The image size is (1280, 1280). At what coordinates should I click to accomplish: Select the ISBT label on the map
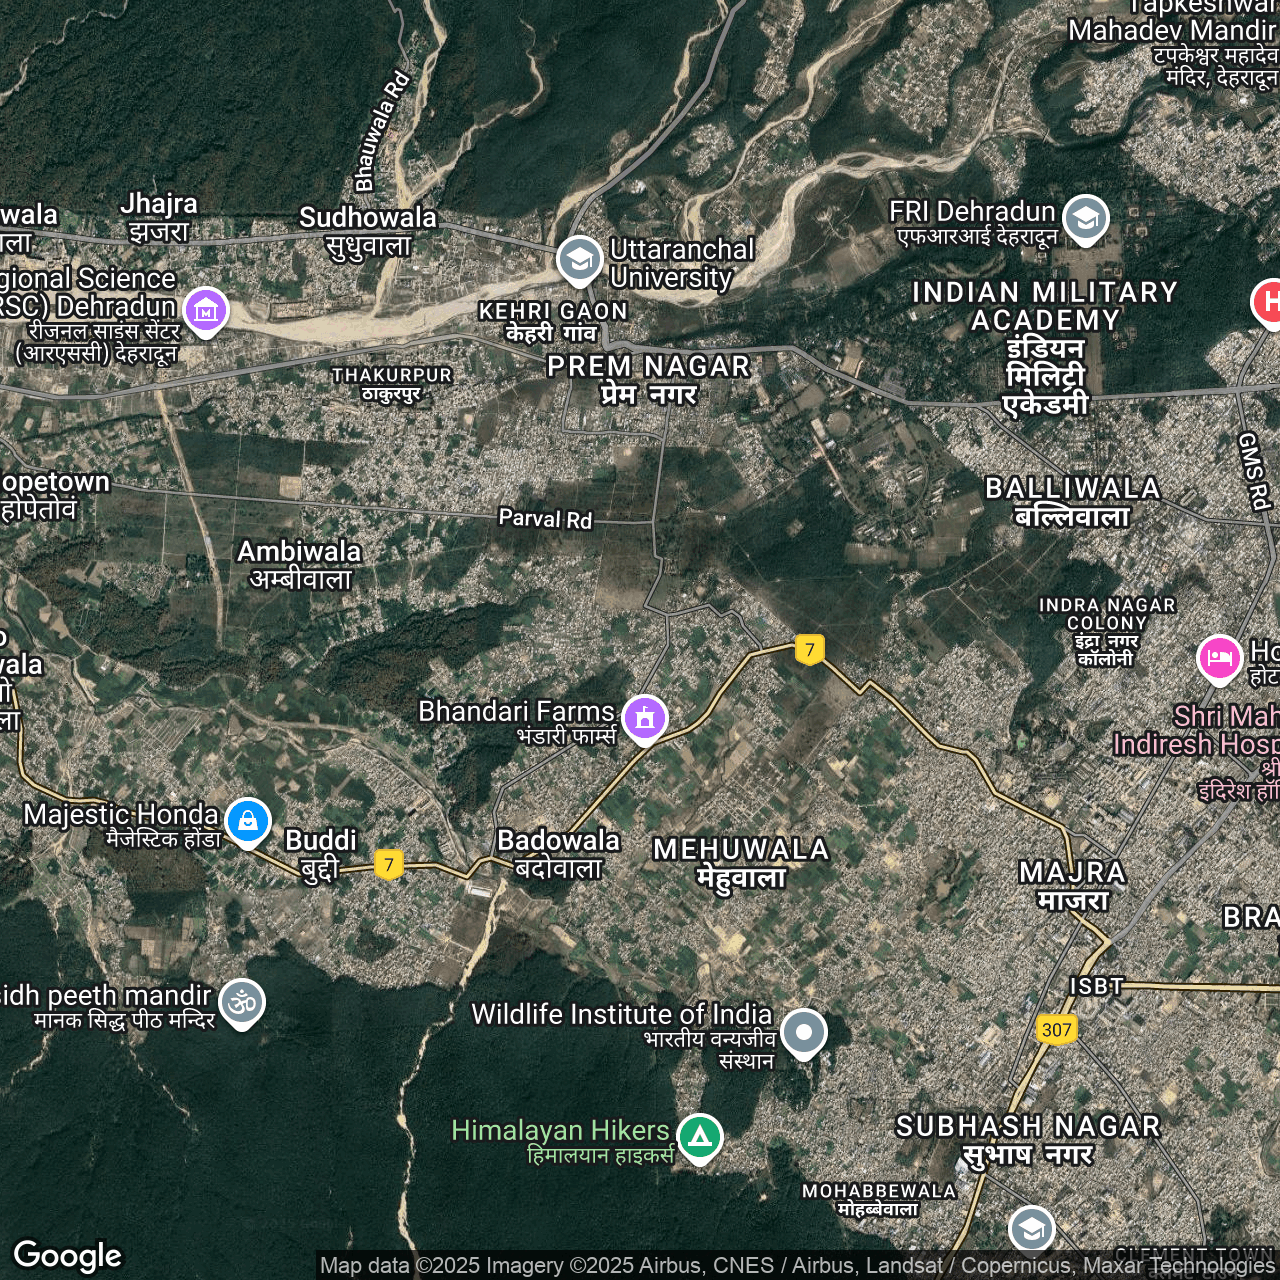[x=1096, y=986]
